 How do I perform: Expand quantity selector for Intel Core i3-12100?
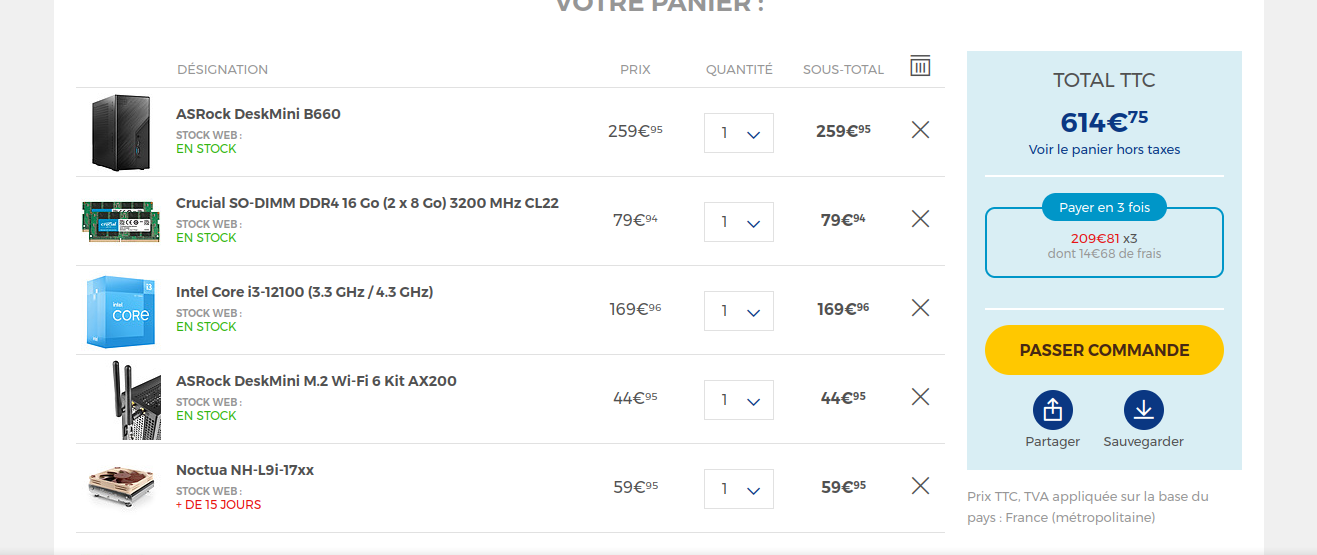739,311
